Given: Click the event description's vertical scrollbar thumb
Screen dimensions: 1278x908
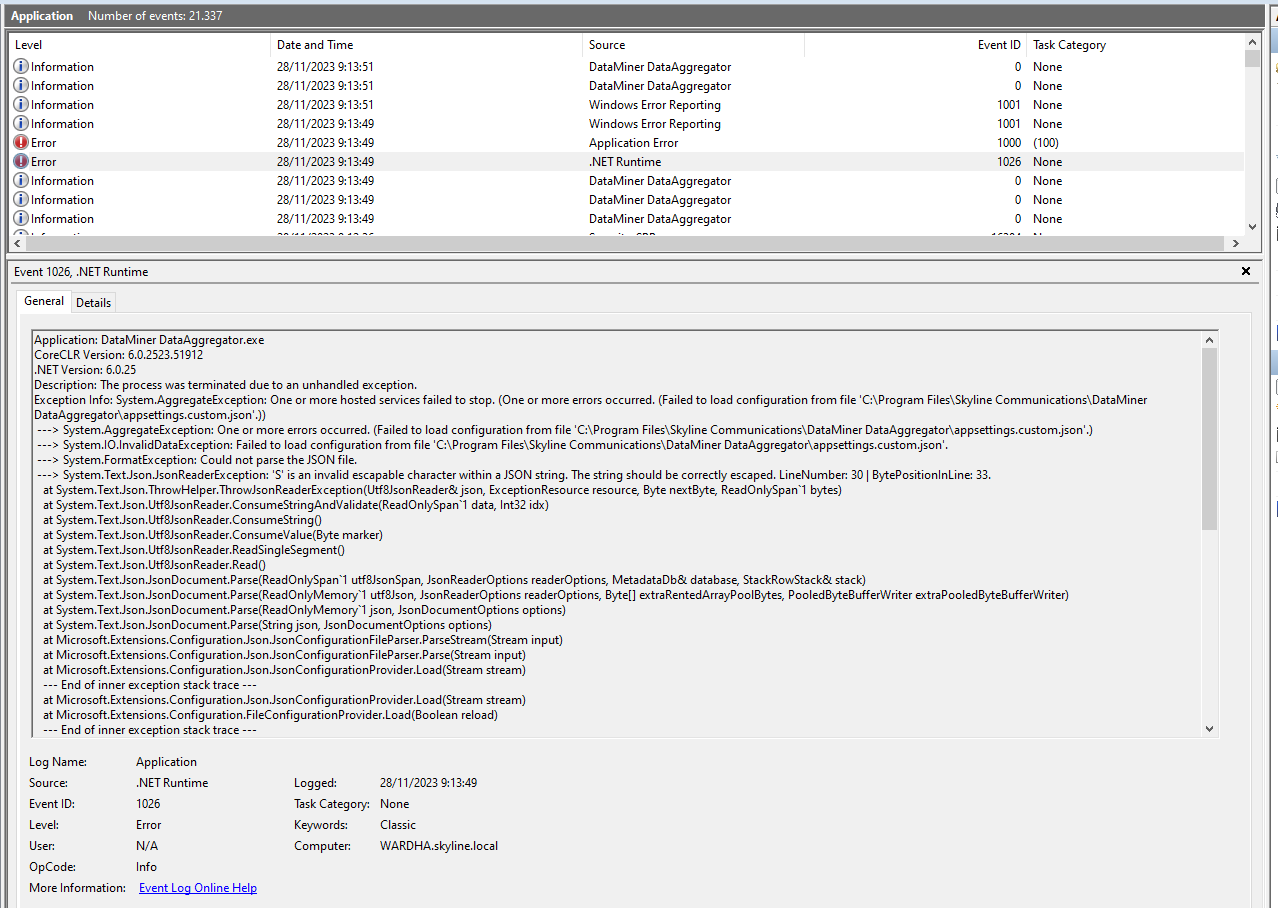Looking at the screenshot, I should tap(1209, 439).
